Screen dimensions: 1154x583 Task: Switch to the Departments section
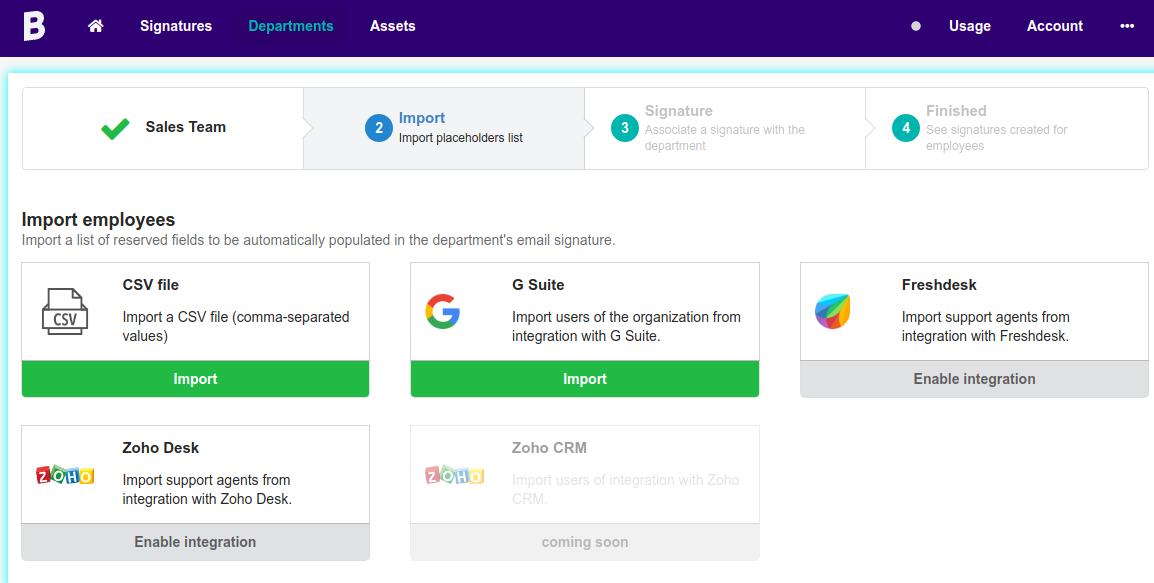290,26
